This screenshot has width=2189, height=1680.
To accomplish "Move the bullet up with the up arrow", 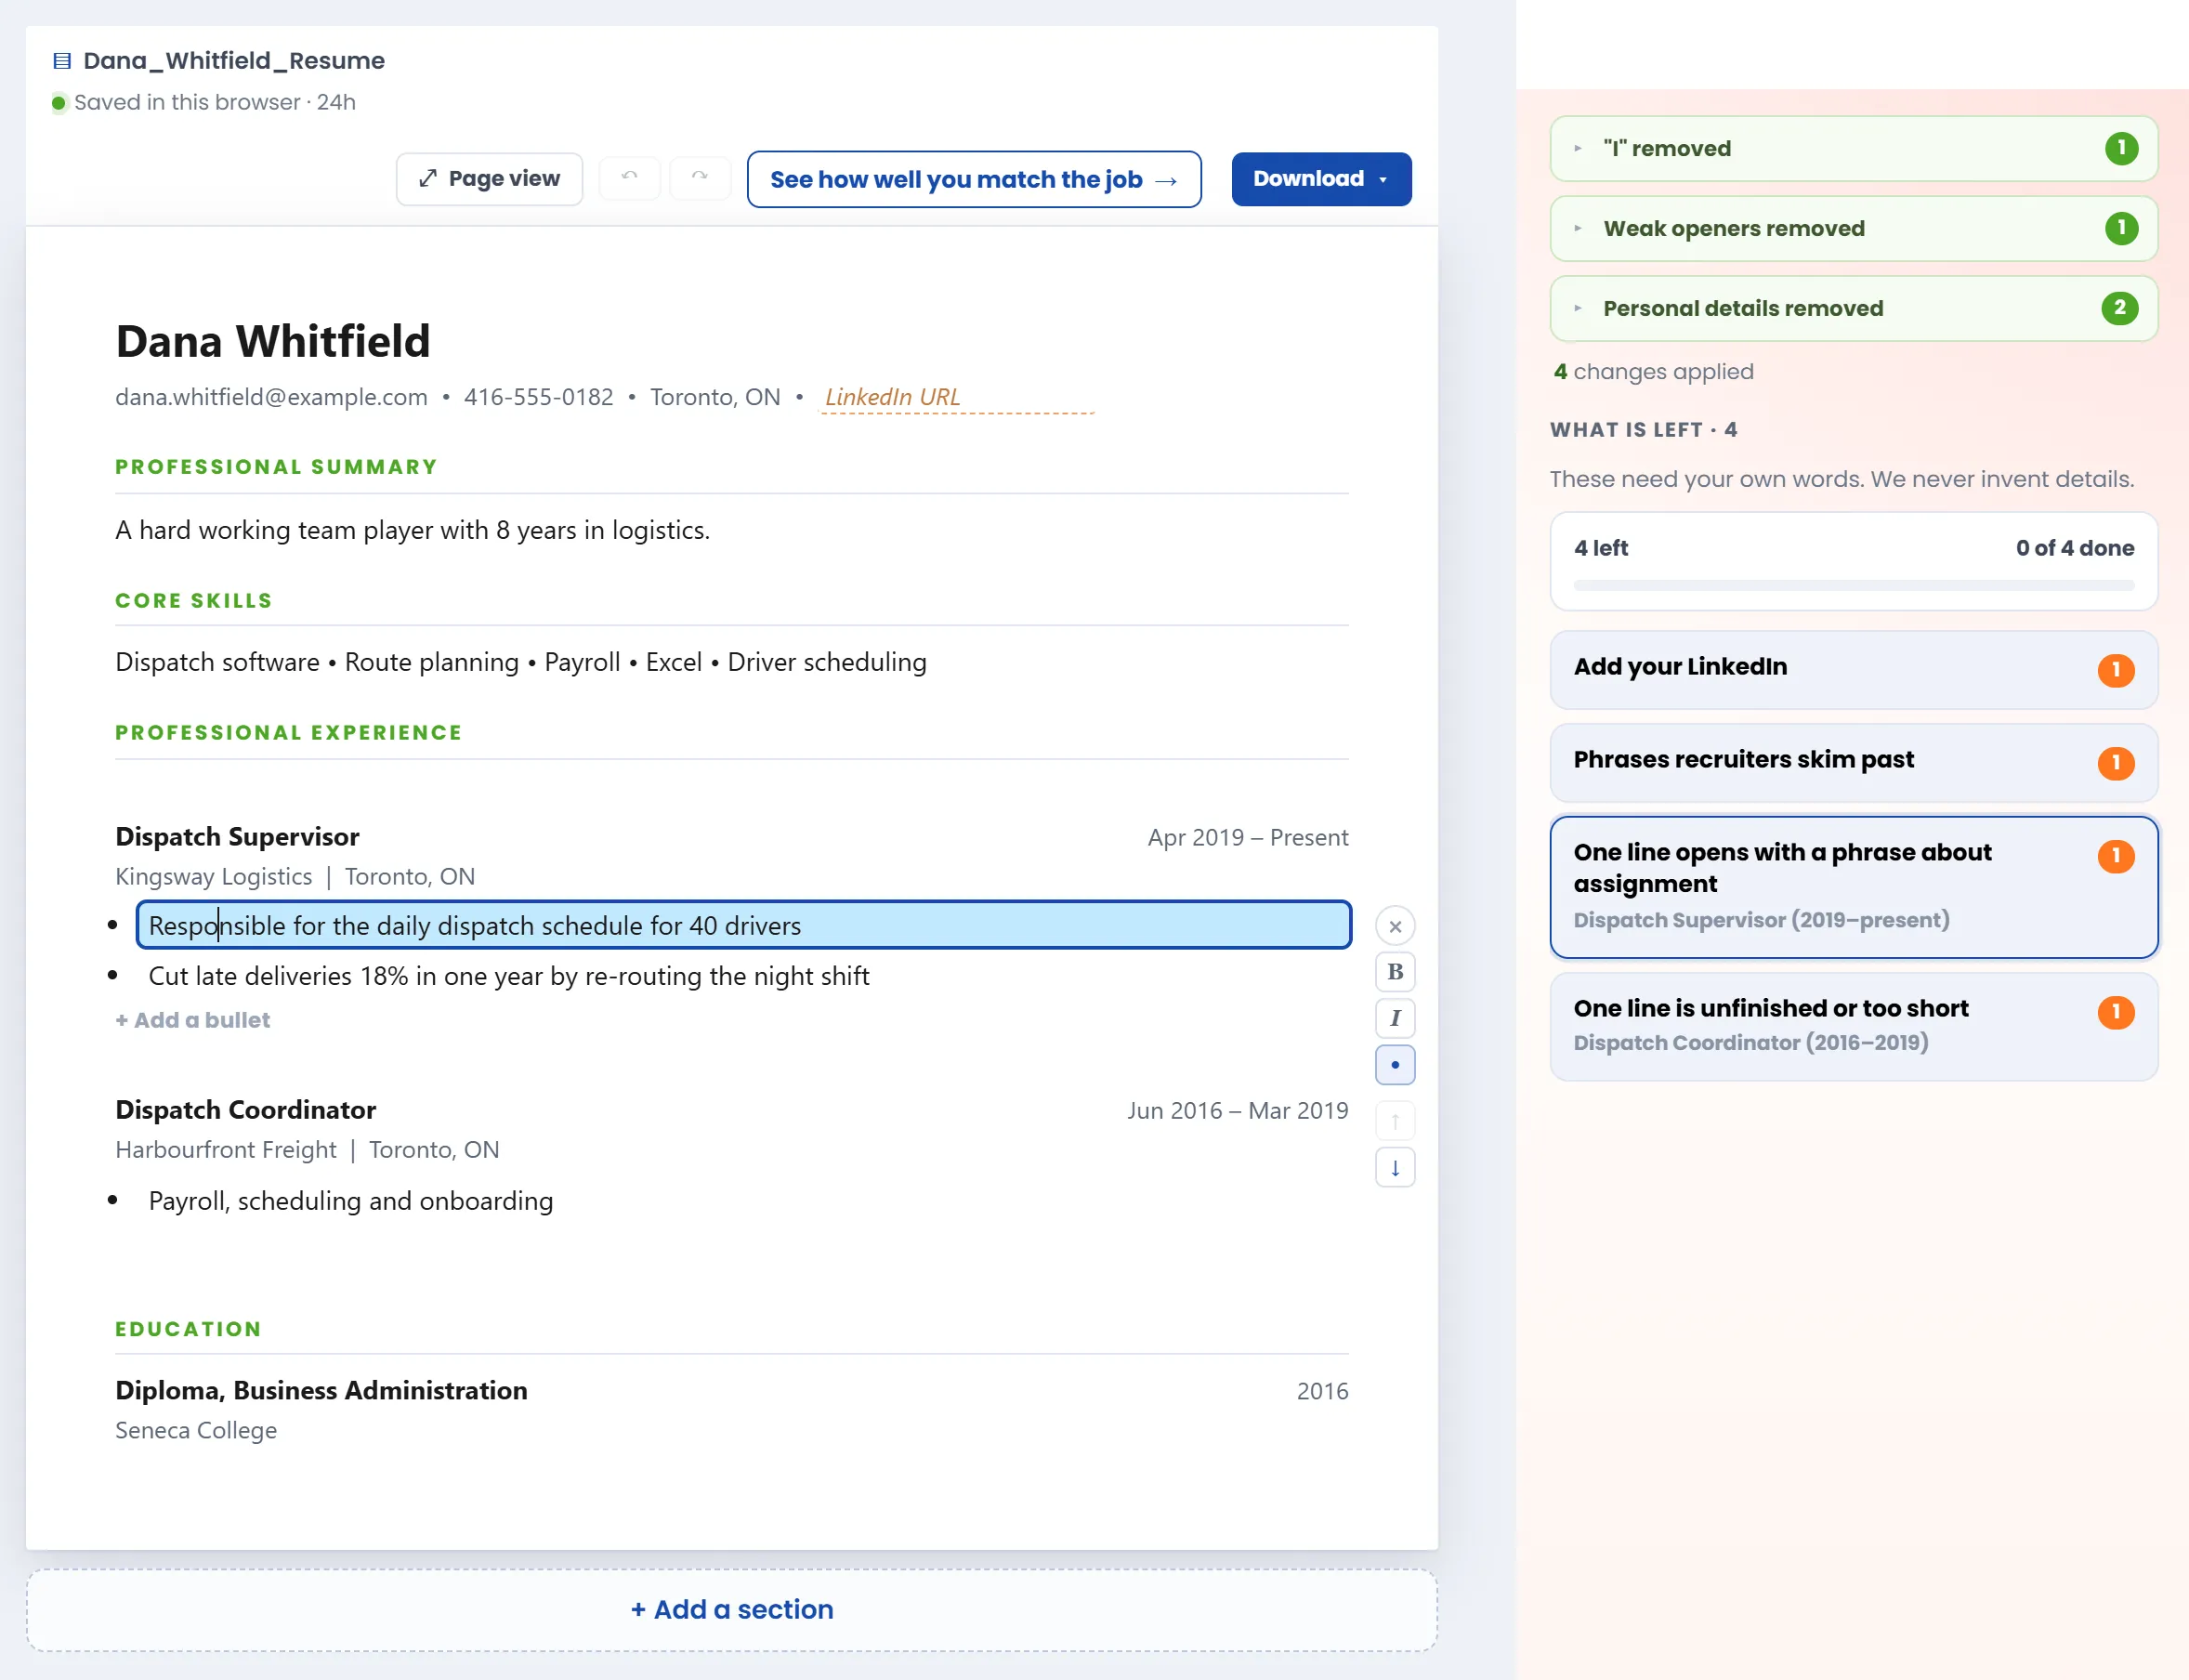I will coord(1395,1121).
